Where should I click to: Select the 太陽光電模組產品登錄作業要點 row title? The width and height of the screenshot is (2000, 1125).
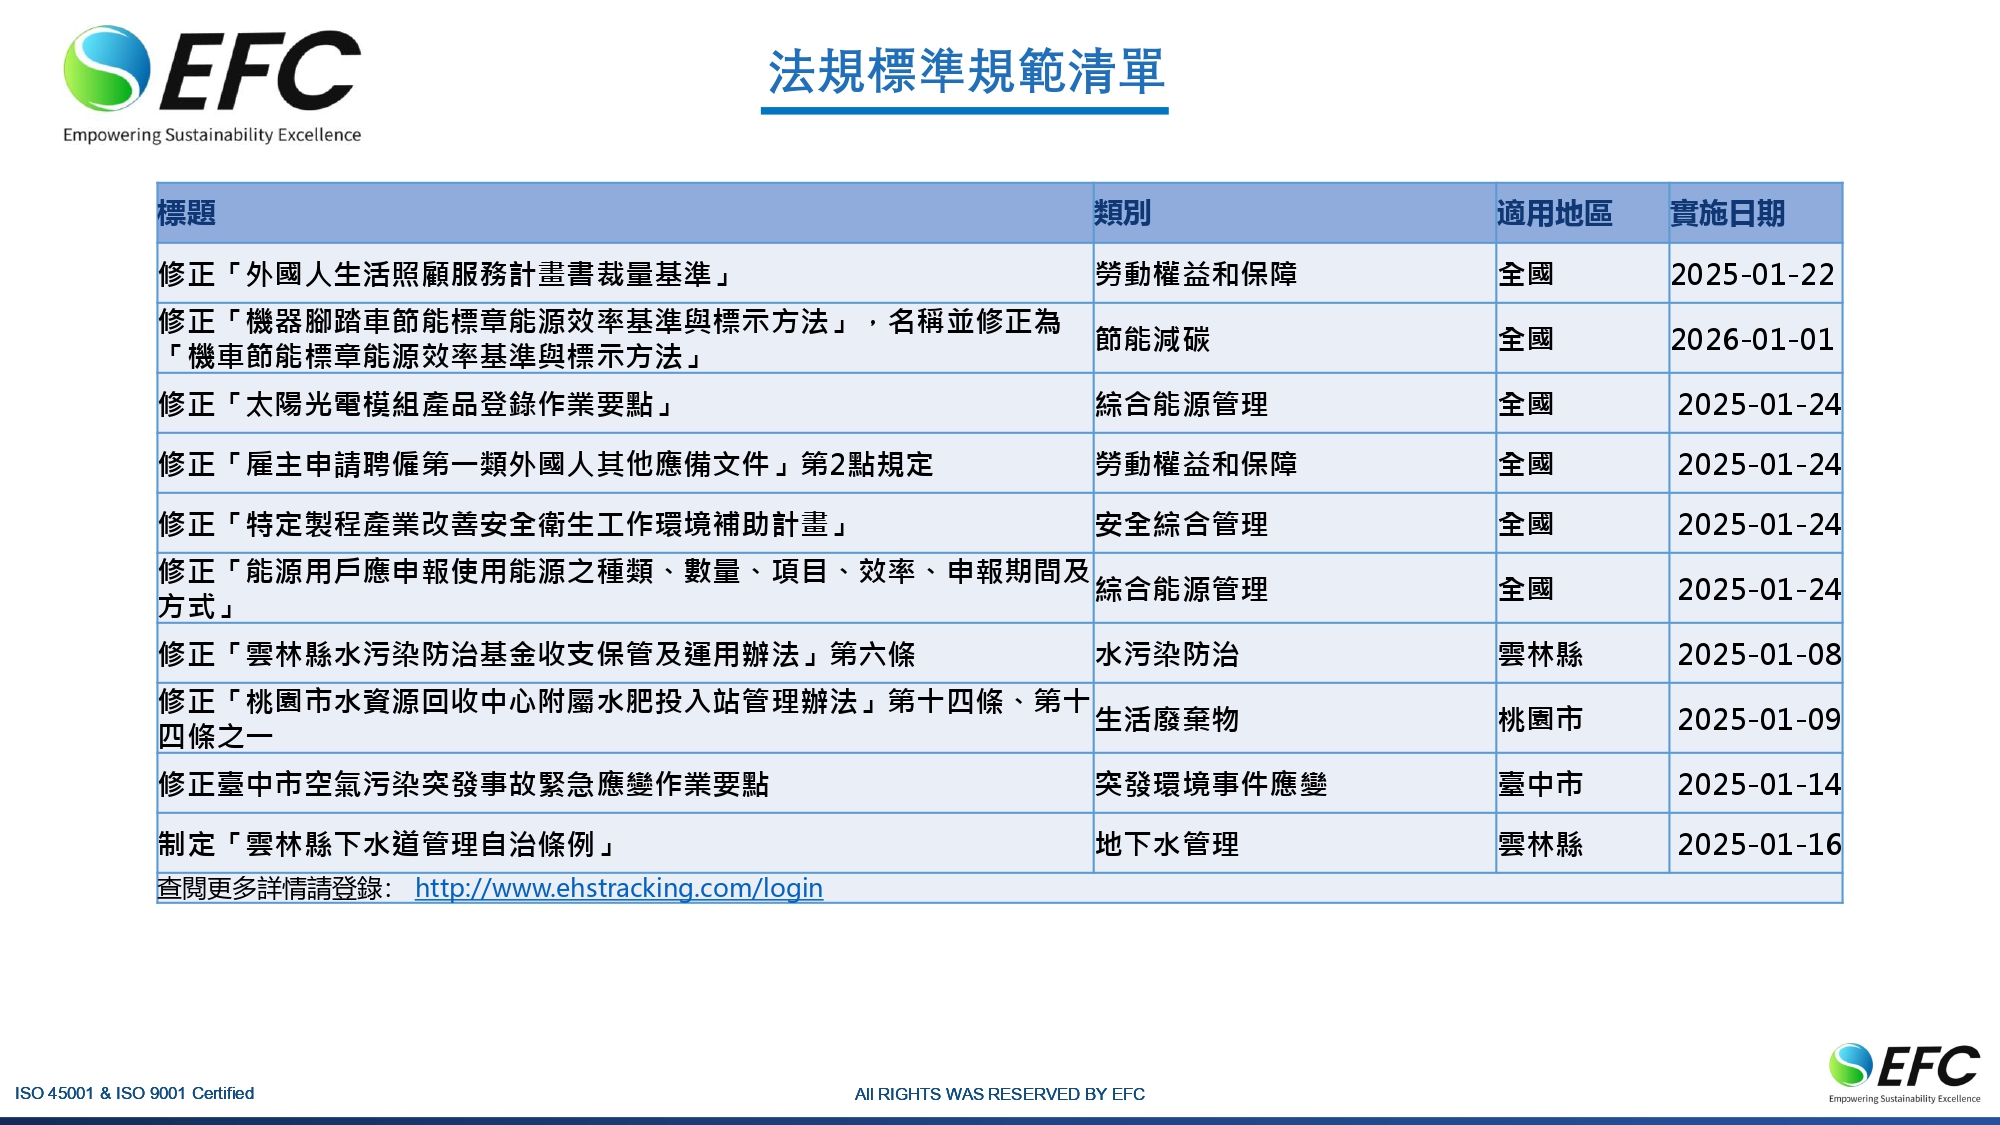[418, 404]
